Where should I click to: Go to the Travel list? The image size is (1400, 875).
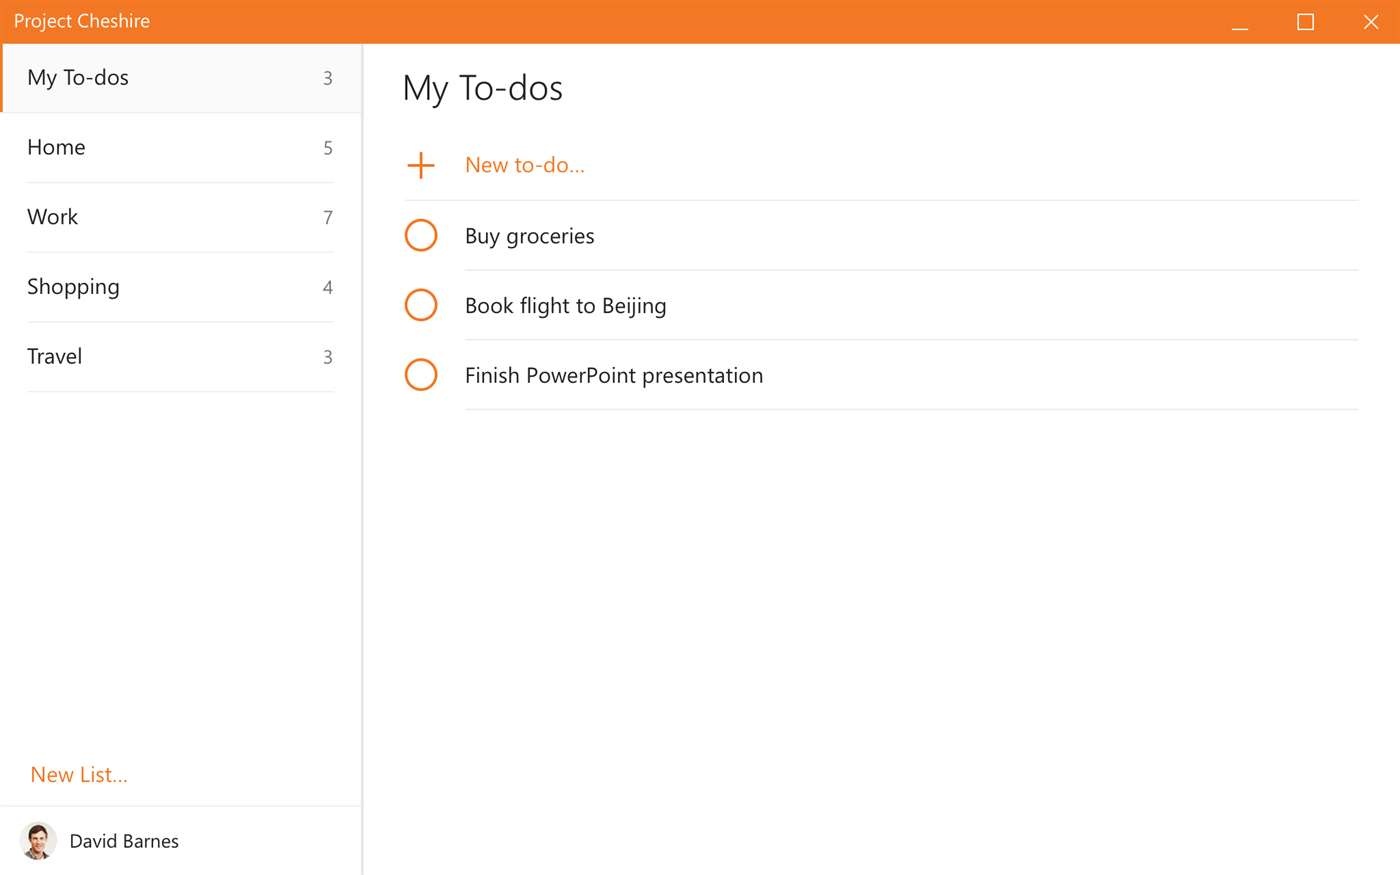pos(181,357)
